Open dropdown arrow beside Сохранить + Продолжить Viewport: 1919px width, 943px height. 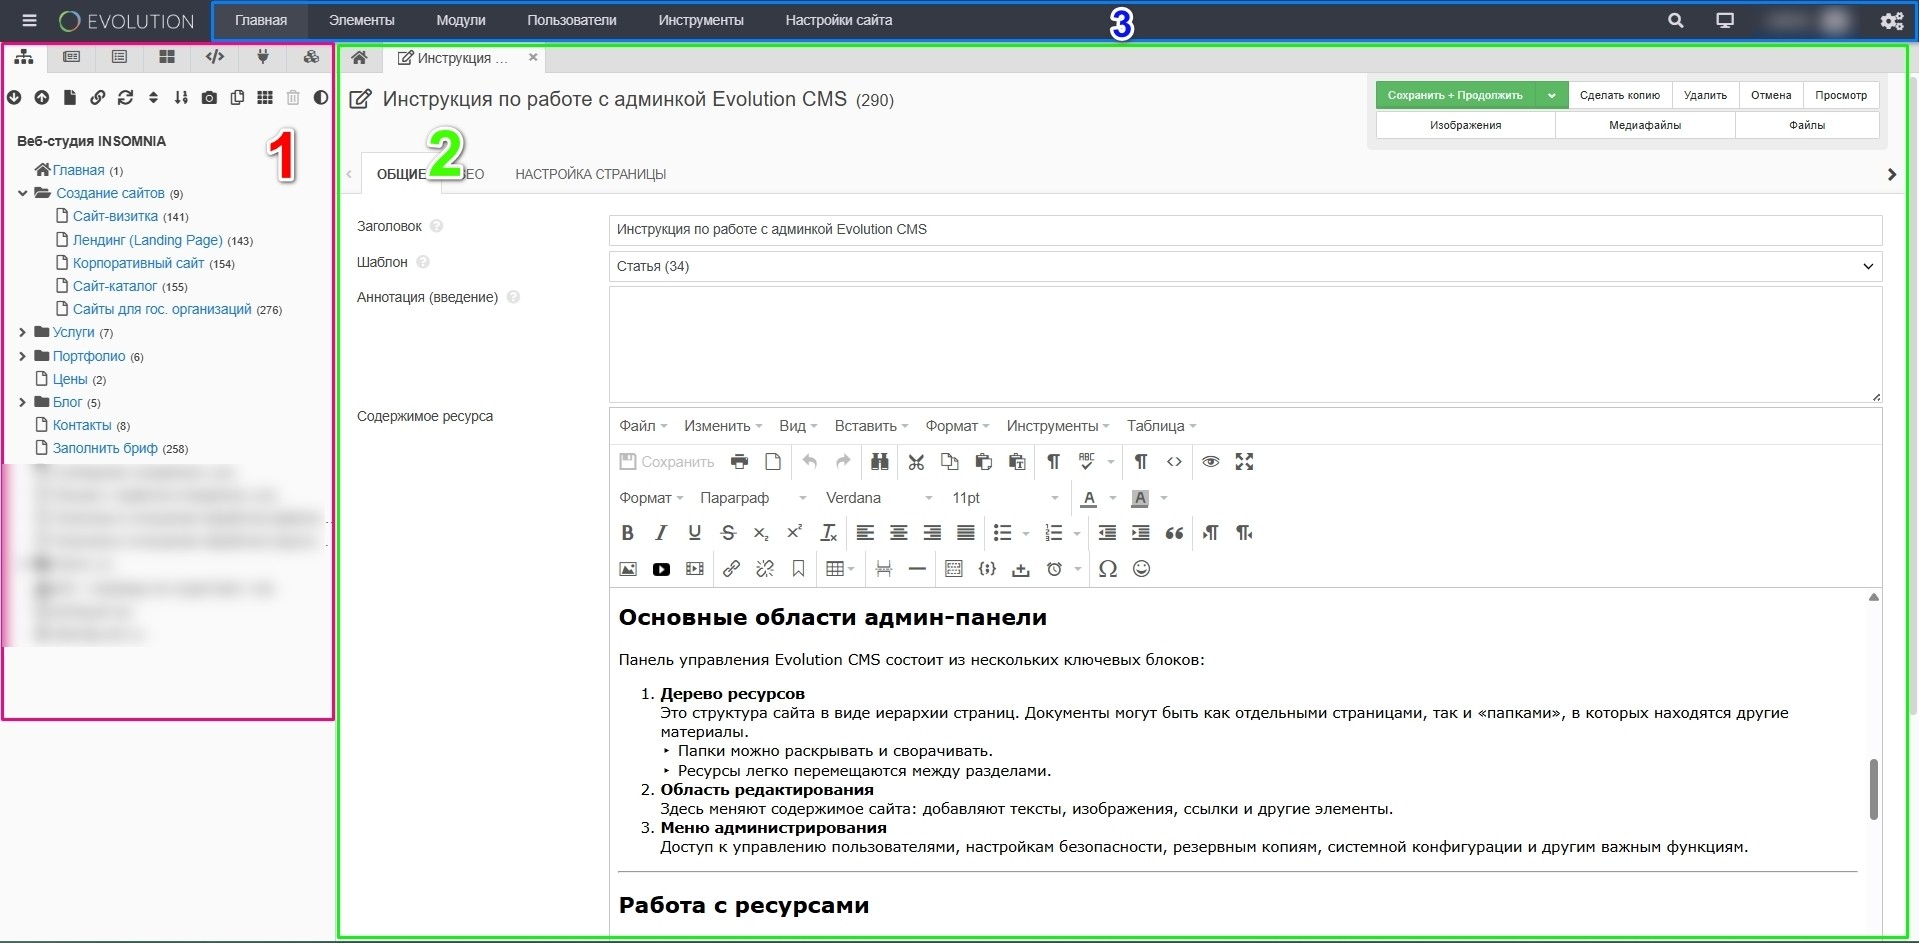(x=1551, y=95)
